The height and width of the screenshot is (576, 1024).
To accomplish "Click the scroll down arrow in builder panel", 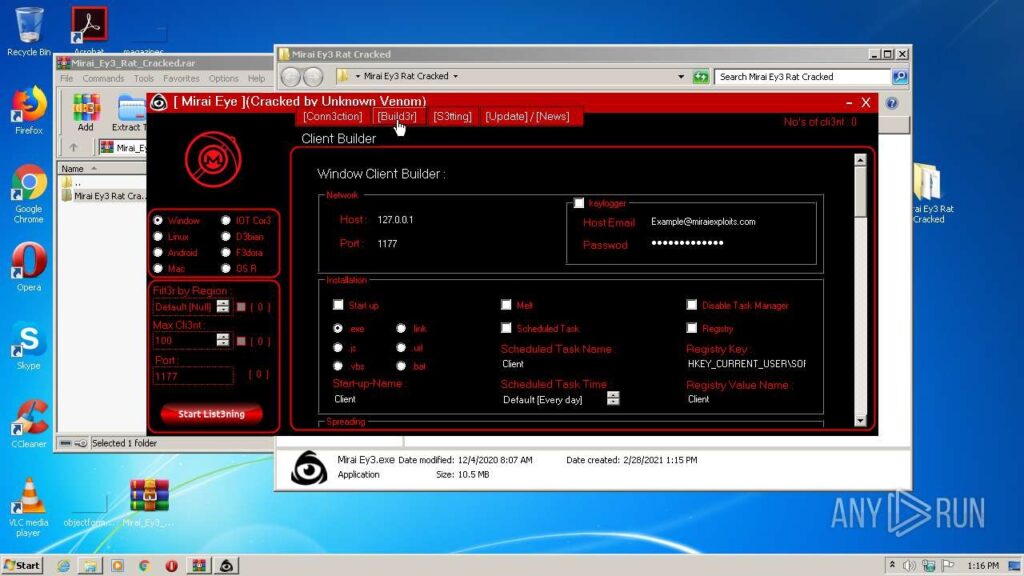I will 860,421.
